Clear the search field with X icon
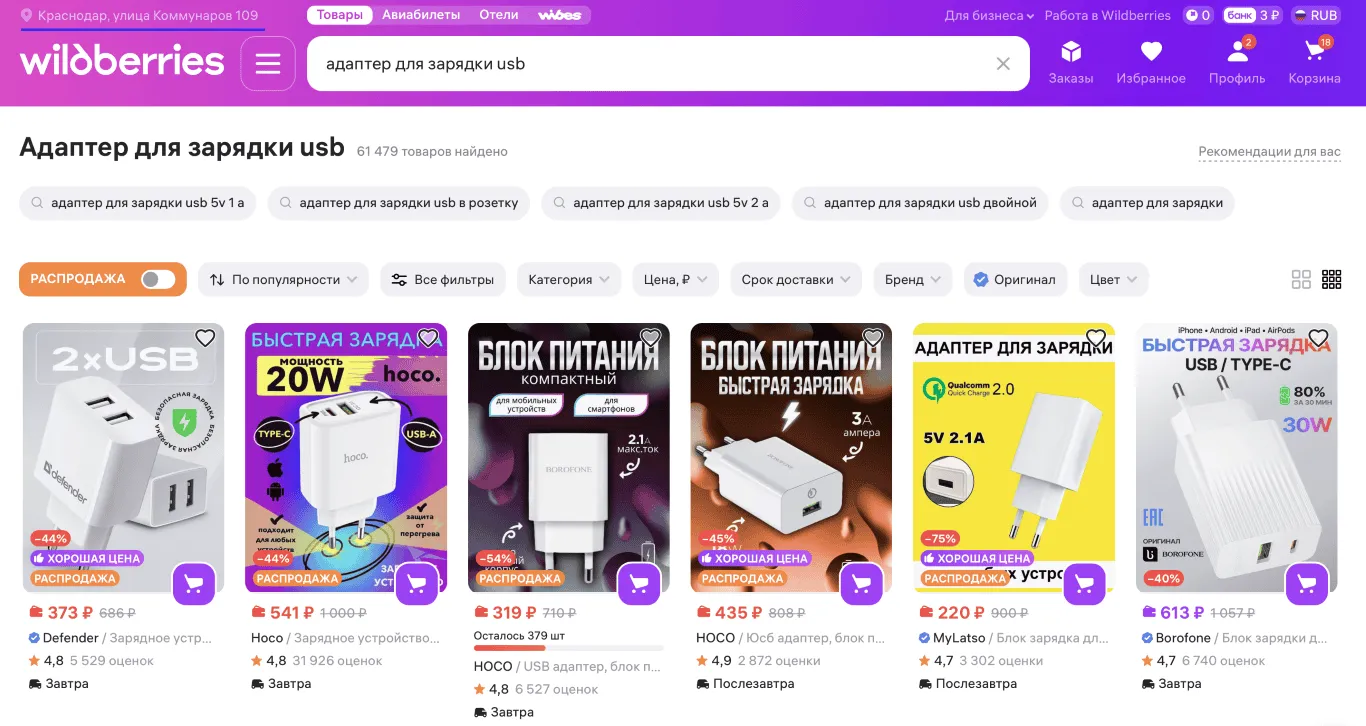The image size is (1366, 726). [x=1003, y=64]
